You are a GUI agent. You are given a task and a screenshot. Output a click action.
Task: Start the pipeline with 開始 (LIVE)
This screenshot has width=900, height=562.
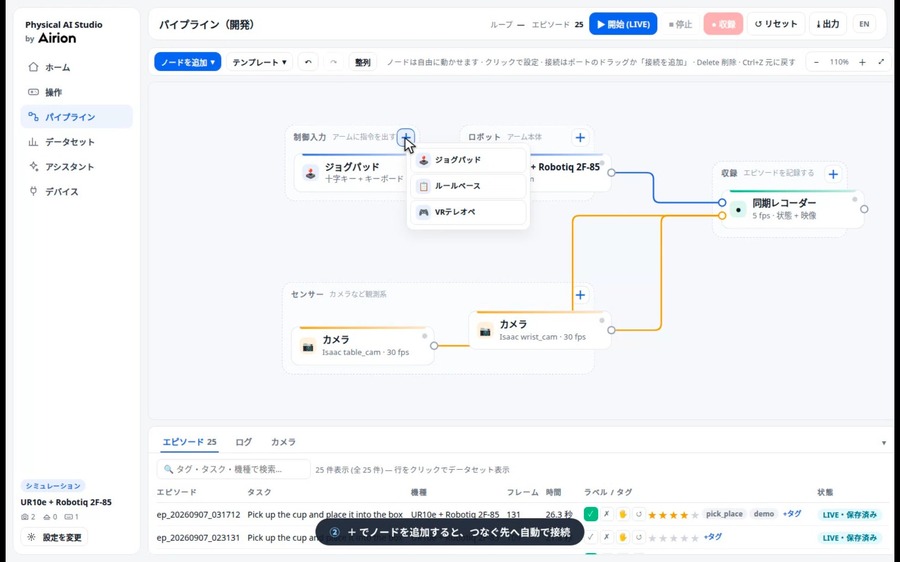click(623, 24)
